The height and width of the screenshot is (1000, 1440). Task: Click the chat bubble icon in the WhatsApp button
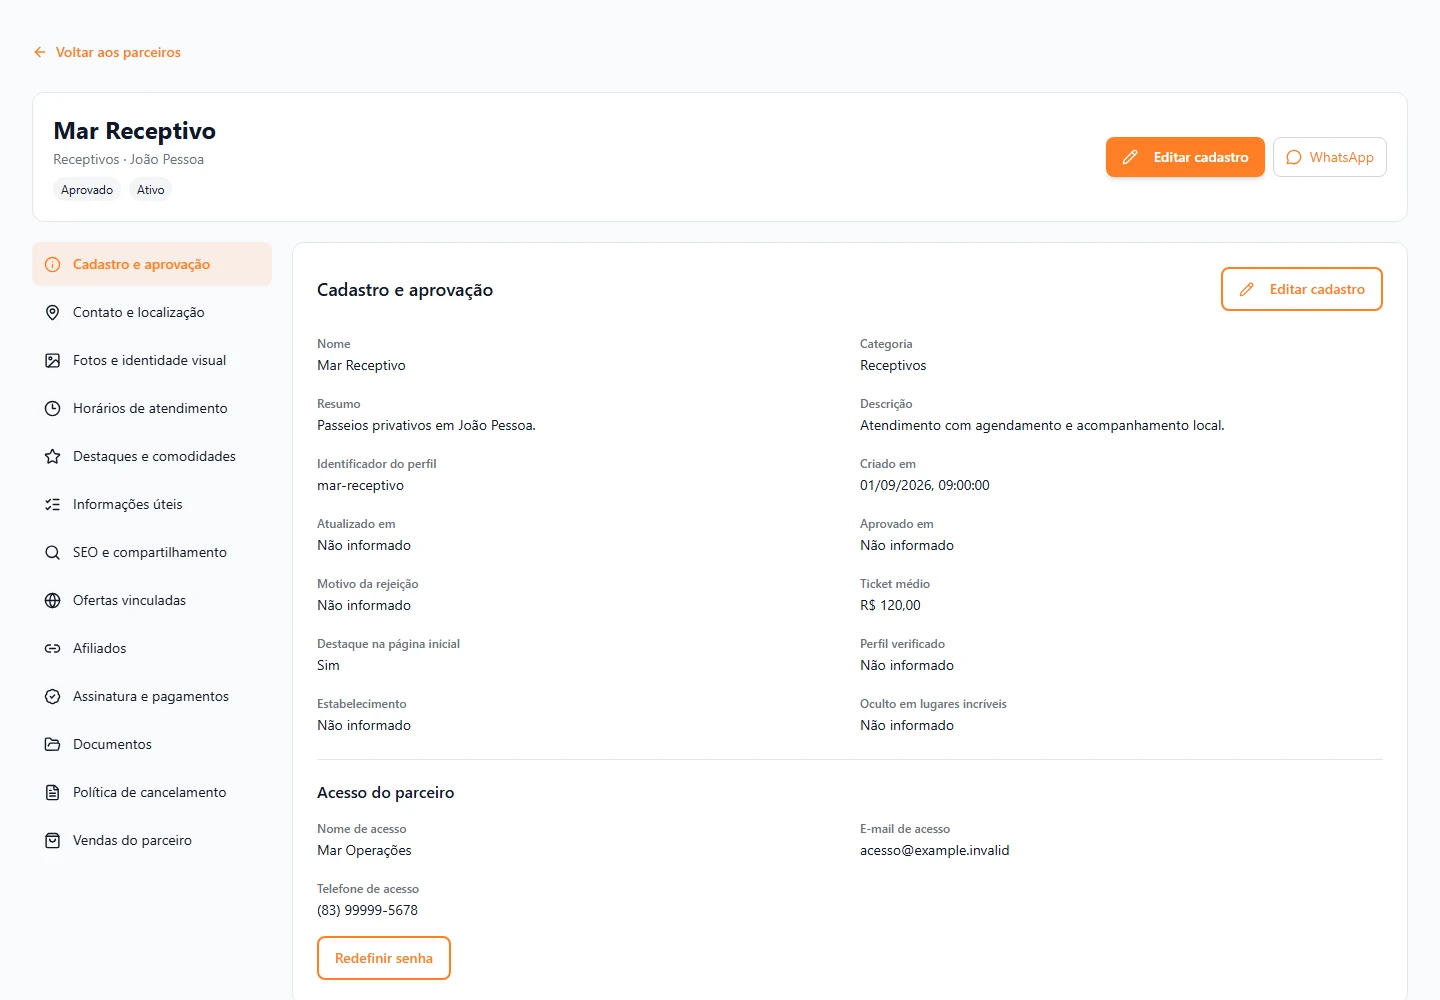click(1294, 157)
